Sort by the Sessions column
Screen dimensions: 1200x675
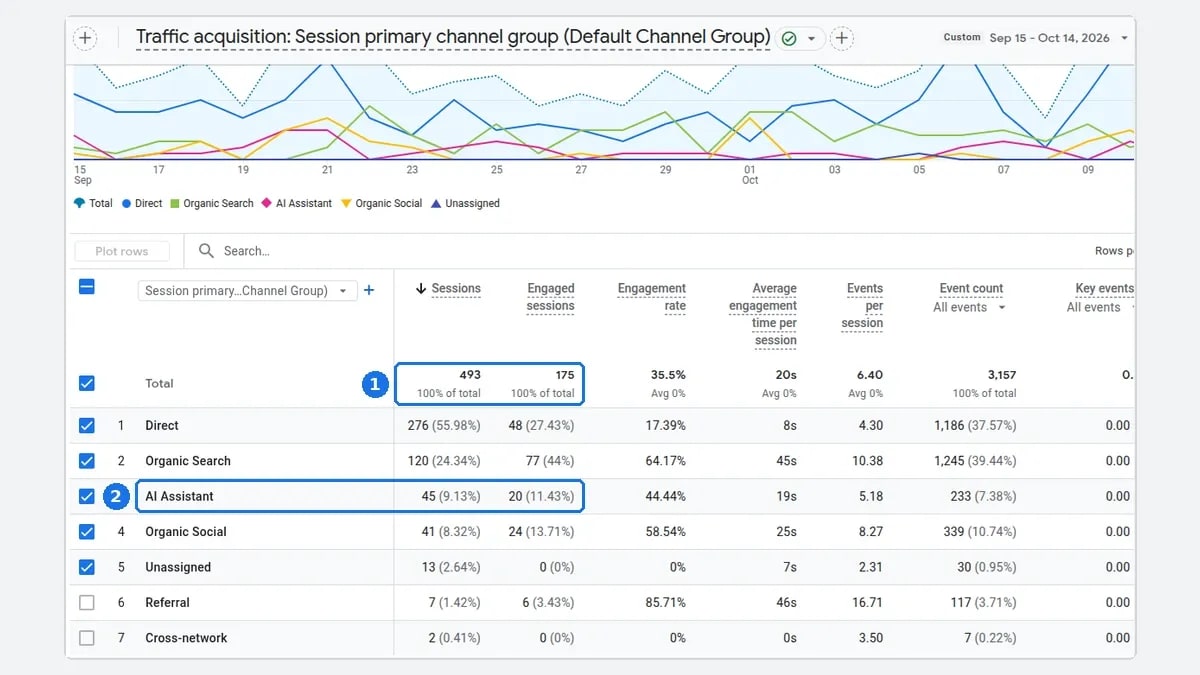[x=456, y=288]
